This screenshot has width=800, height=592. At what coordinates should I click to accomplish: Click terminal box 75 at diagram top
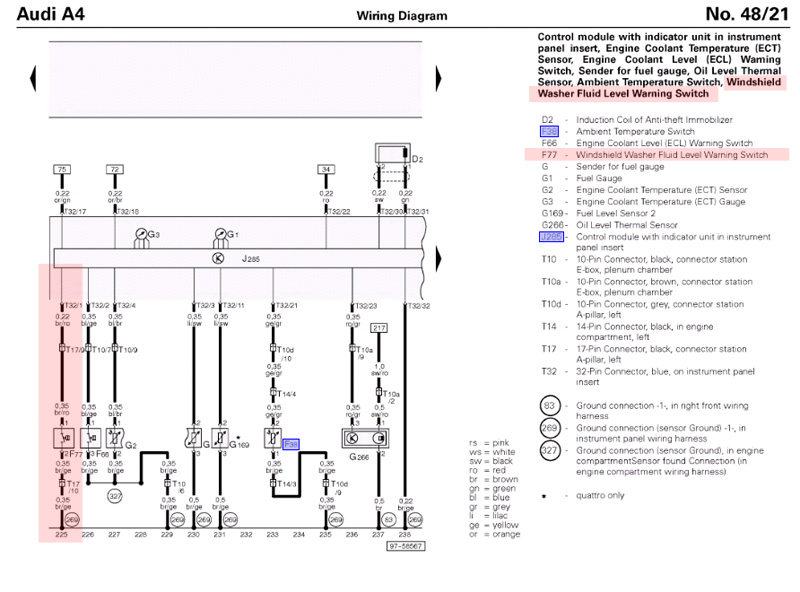pyautogui.click(x=62, y=170)
